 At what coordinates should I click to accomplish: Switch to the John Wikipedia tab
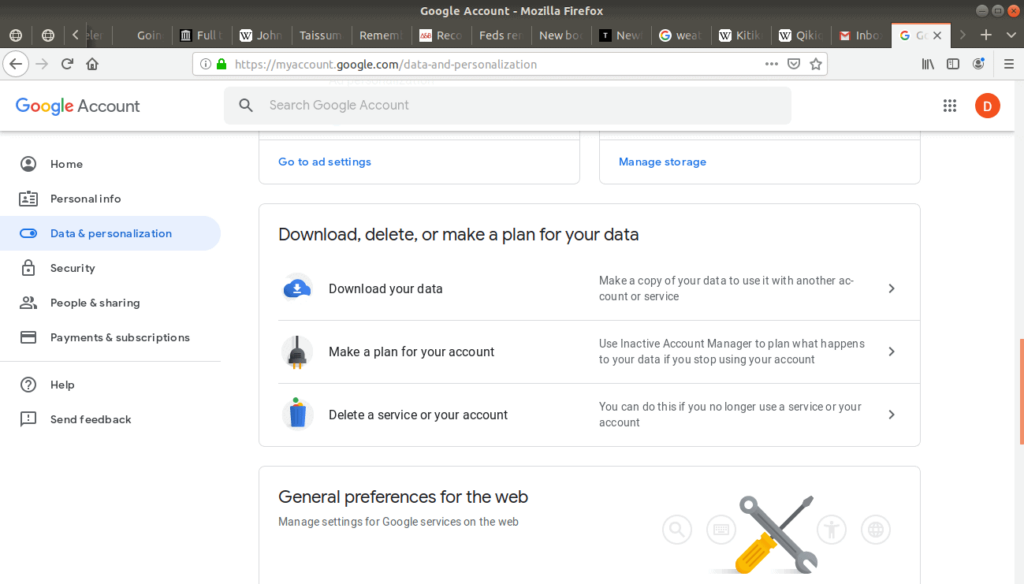[260, 35]
